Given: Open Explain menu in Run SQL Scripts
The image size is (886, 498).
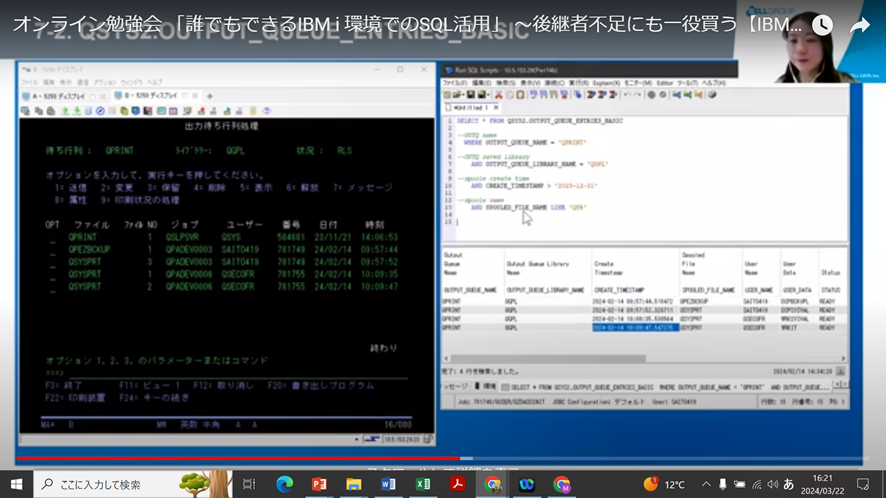Looking at the screenshot, I should 606,83.
